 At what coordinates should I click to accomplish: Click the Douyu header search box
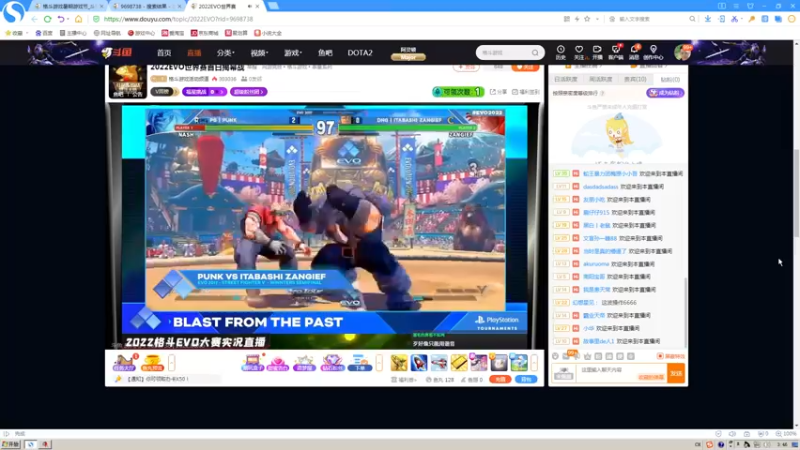tap(510, 53)
